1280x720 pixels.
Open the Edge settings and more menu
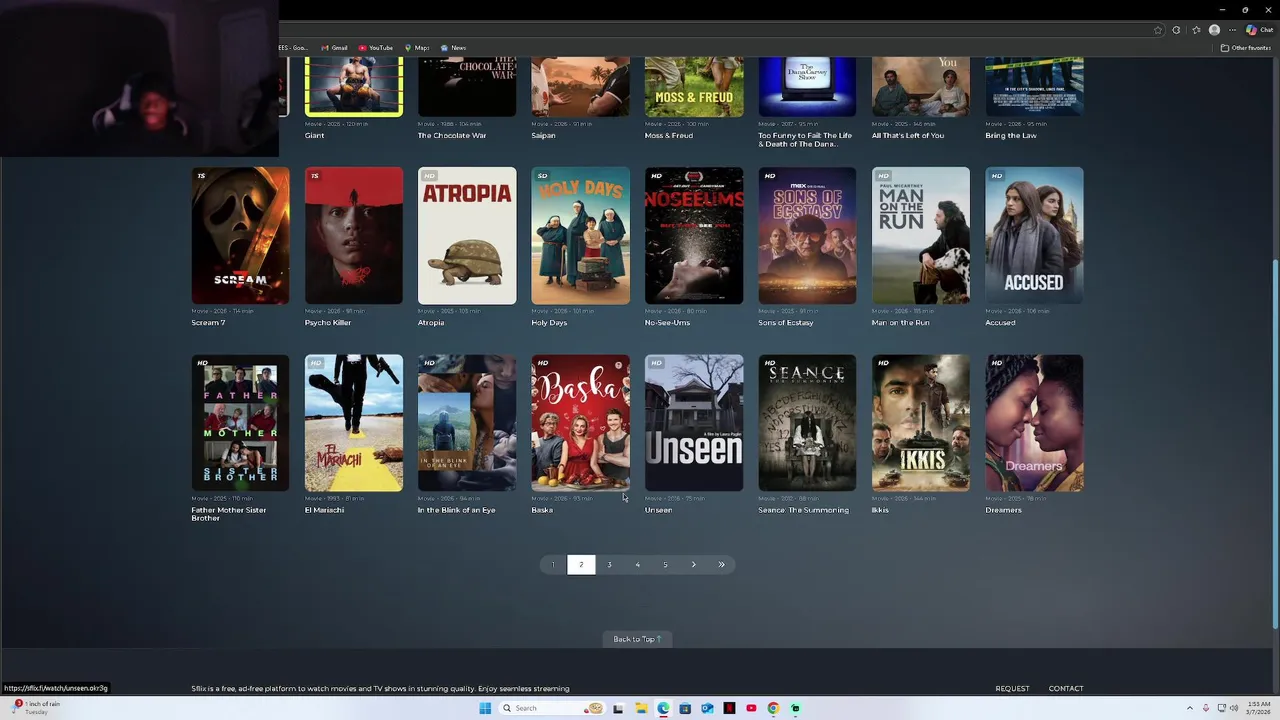tap(1232, 30)
